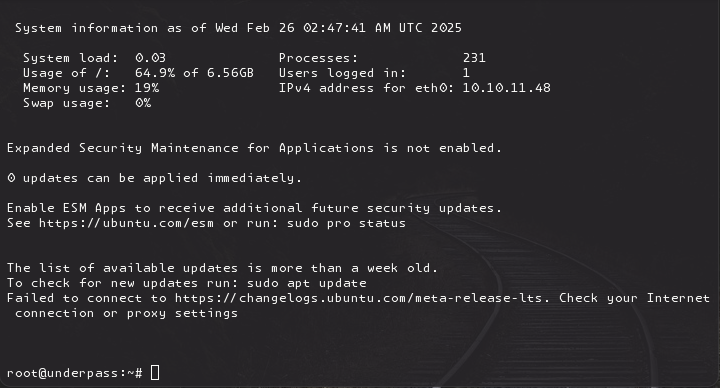This screenshot has width=720, height=388.
Task: Click the terminal cursor block after the prompt
Action: point(155,372)
